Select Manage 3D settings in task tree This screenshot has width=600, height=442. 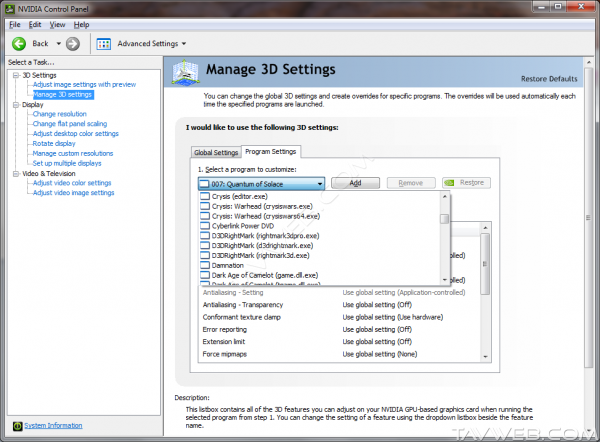(x=63, y=95)
